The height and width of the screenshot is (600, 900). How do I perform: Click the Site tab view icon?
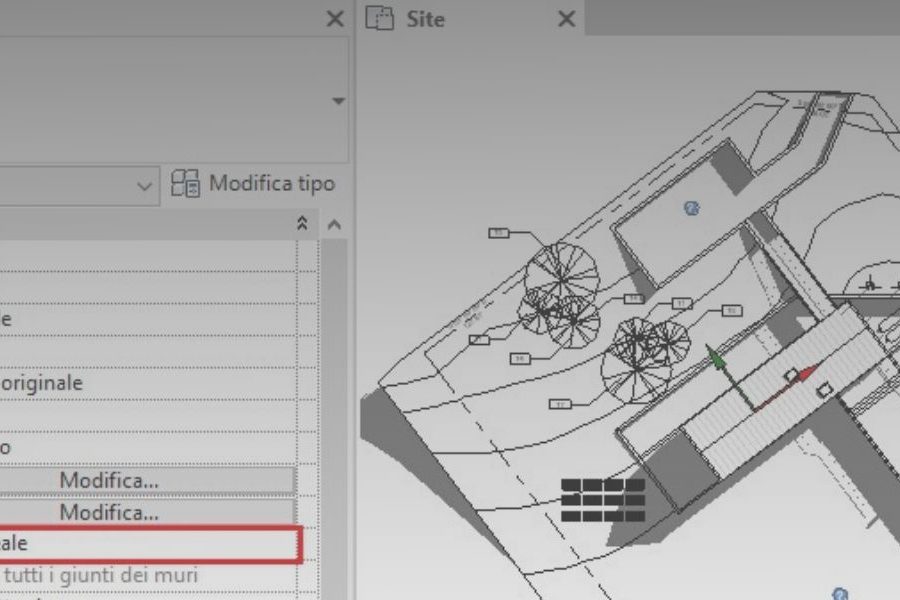pyautogui.click(x=381, y=18)
